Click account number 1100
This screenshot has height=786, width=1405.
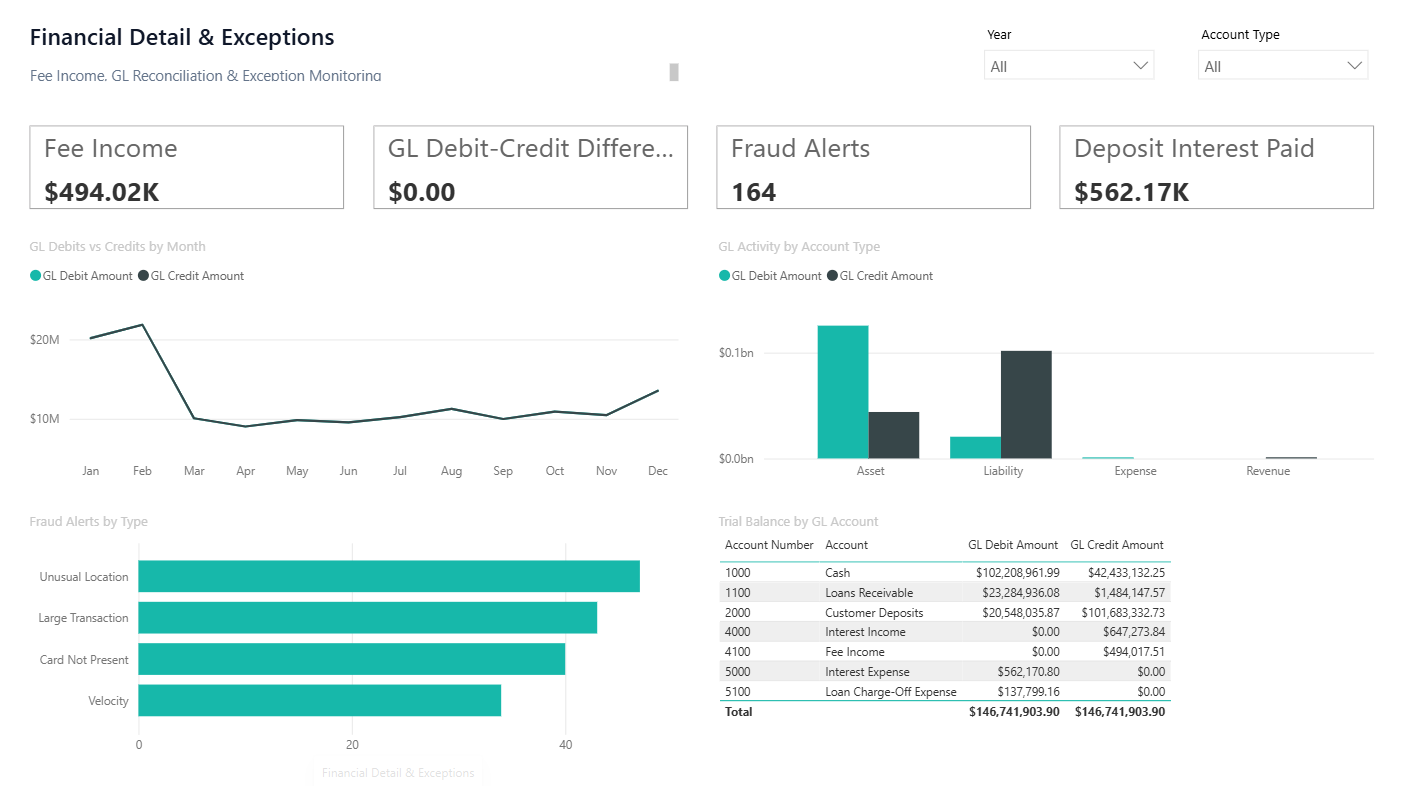[737, 593]
